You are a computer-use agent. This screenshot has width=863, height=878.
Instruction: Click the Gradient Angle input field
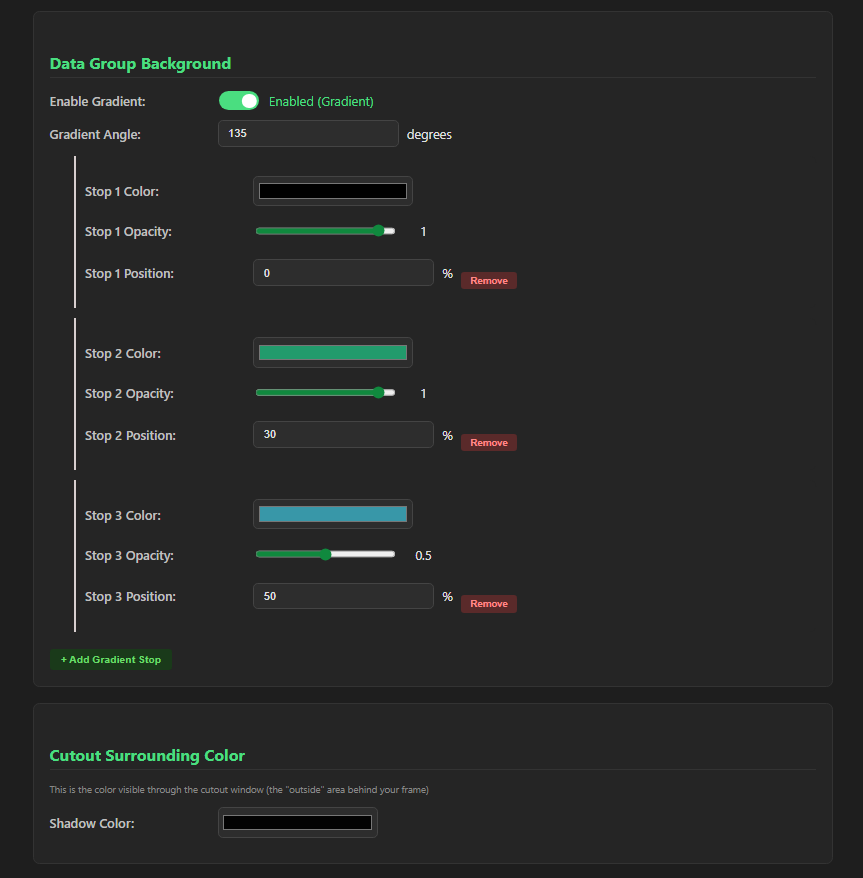pyautogui.click(x=308, y=133)
